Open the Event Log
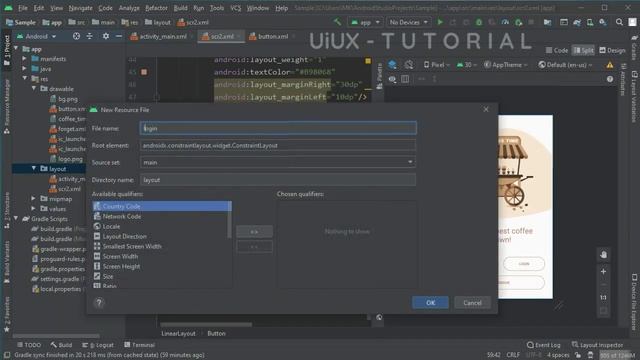The width and height of the screenshot is (640, 360). [x=544, y=345]
